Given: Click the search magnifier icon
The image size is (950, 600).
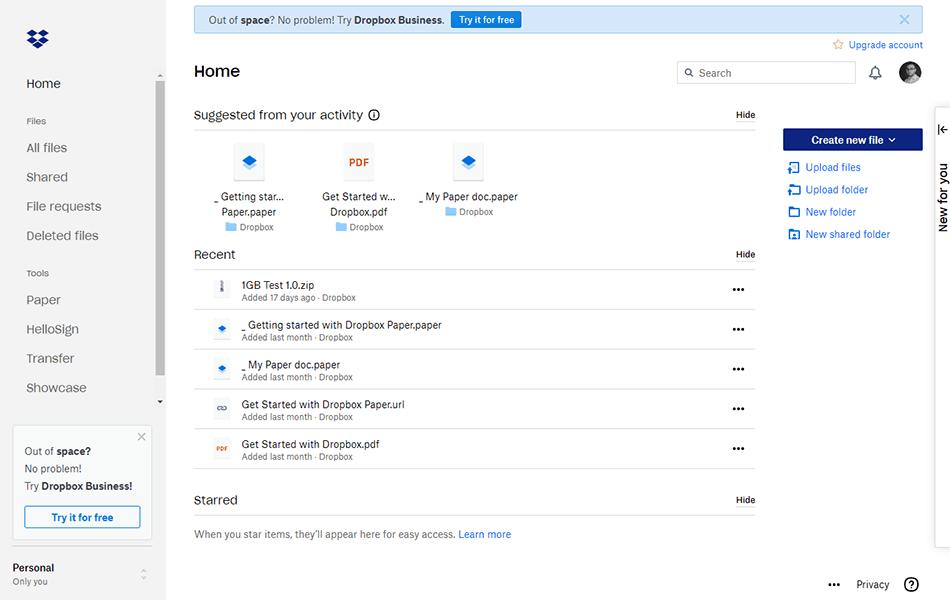Looking at the screenshot, I should [x=689, y=73].
